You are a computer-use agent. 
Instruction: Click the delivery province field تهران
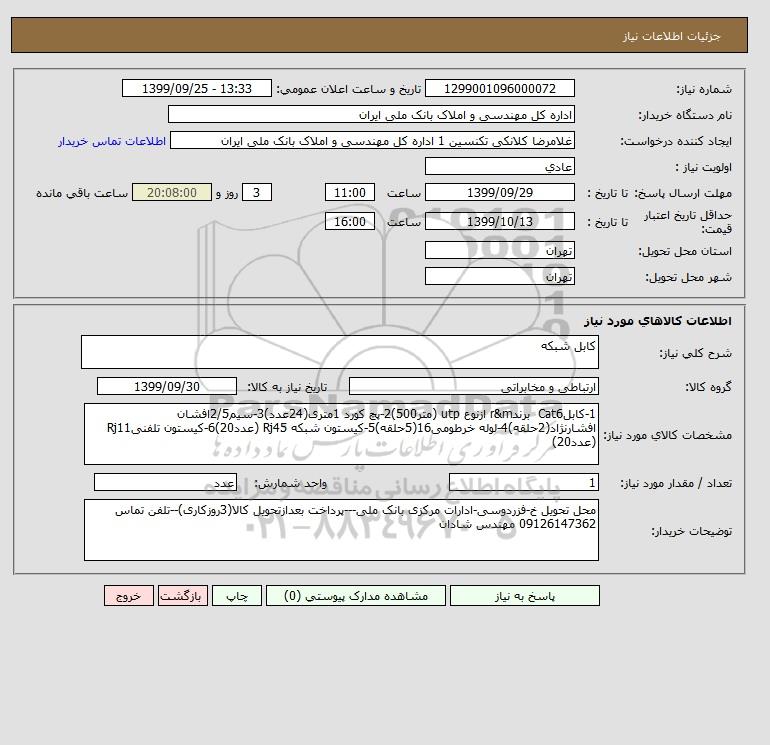coord(499,250)
